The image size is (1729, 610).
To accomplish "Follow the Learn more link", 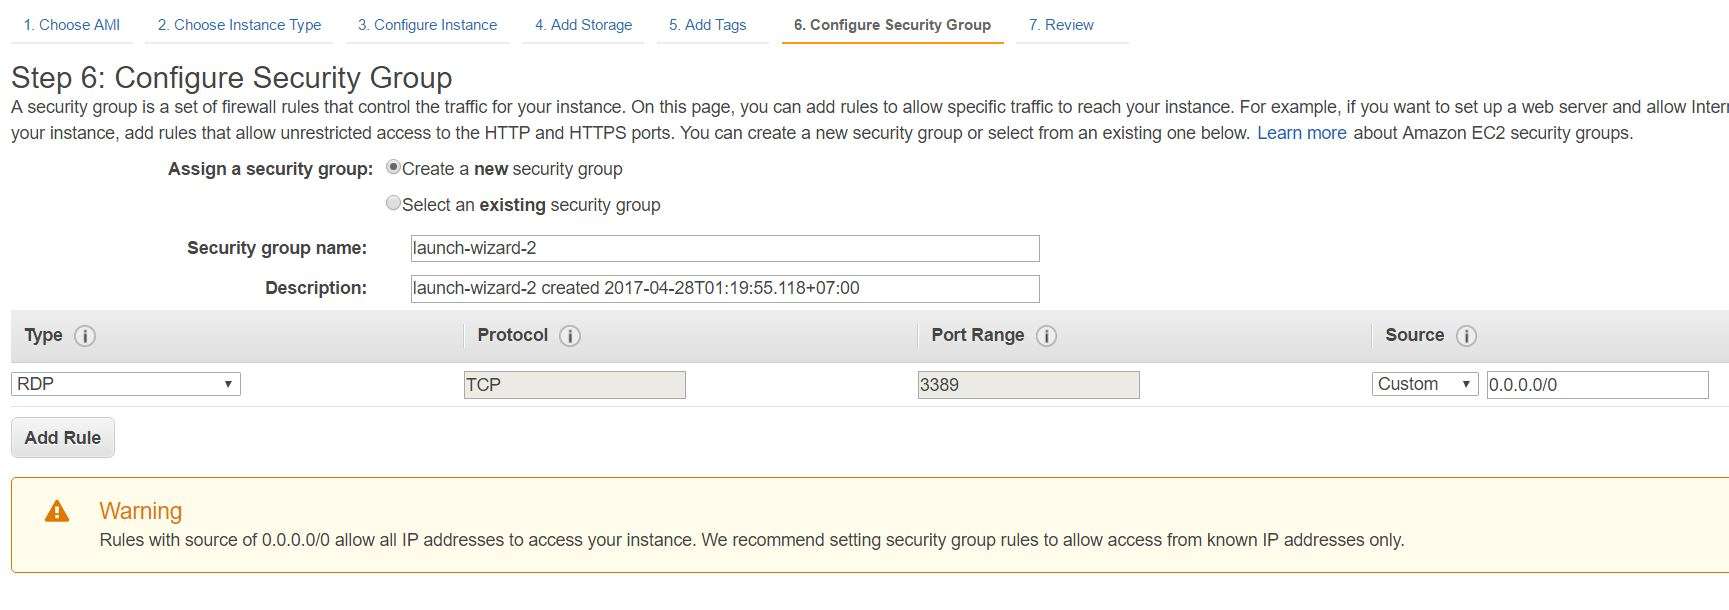I will 1301,133.
